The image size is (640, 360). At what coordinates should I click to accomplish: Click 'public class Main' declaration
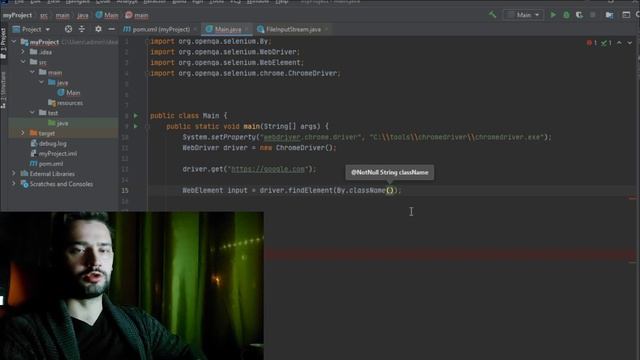(188, 116)
